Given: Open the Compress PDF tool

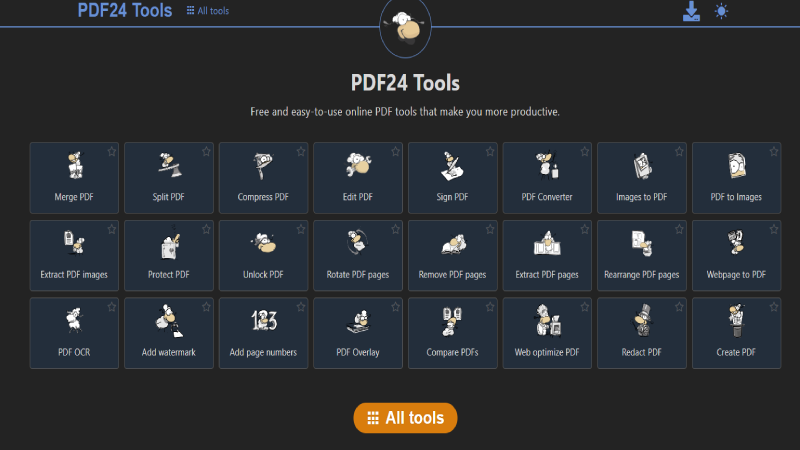Looking at the screenshot, I should coord(263,178).
